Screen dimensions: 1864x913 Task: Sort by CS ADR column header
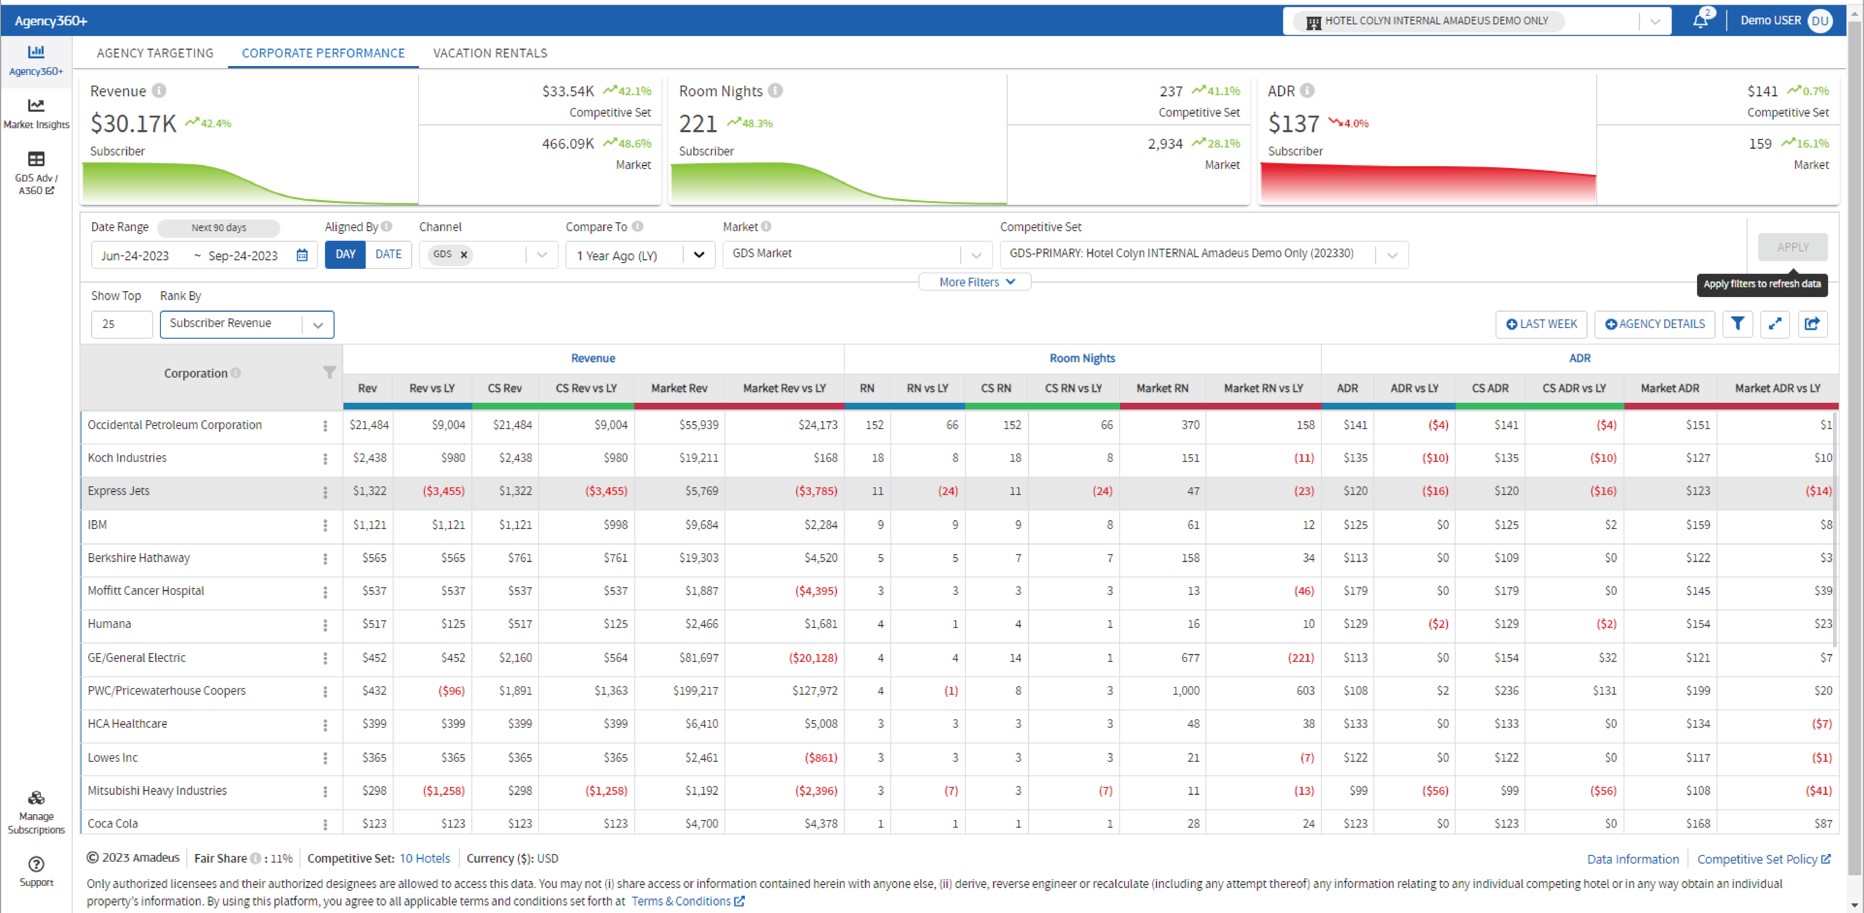click(x=1490, y=388)
